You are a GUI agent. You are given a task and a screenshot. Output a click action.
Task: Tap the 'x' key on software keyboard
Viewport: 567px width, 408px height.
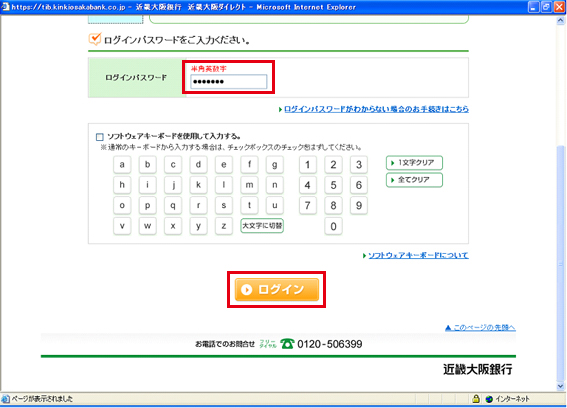point(173,226)
